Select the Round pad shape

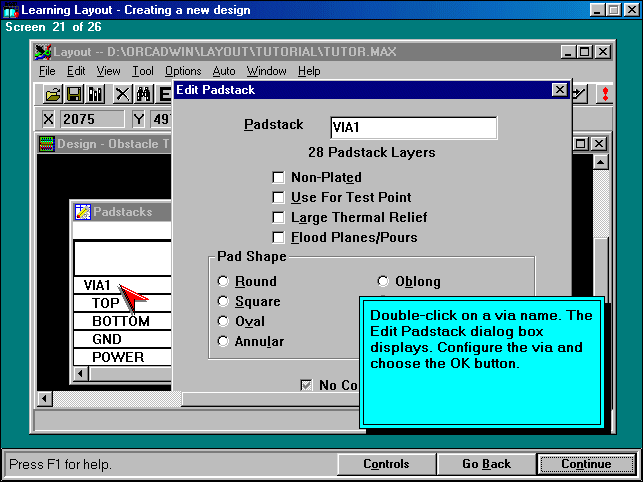223,282
